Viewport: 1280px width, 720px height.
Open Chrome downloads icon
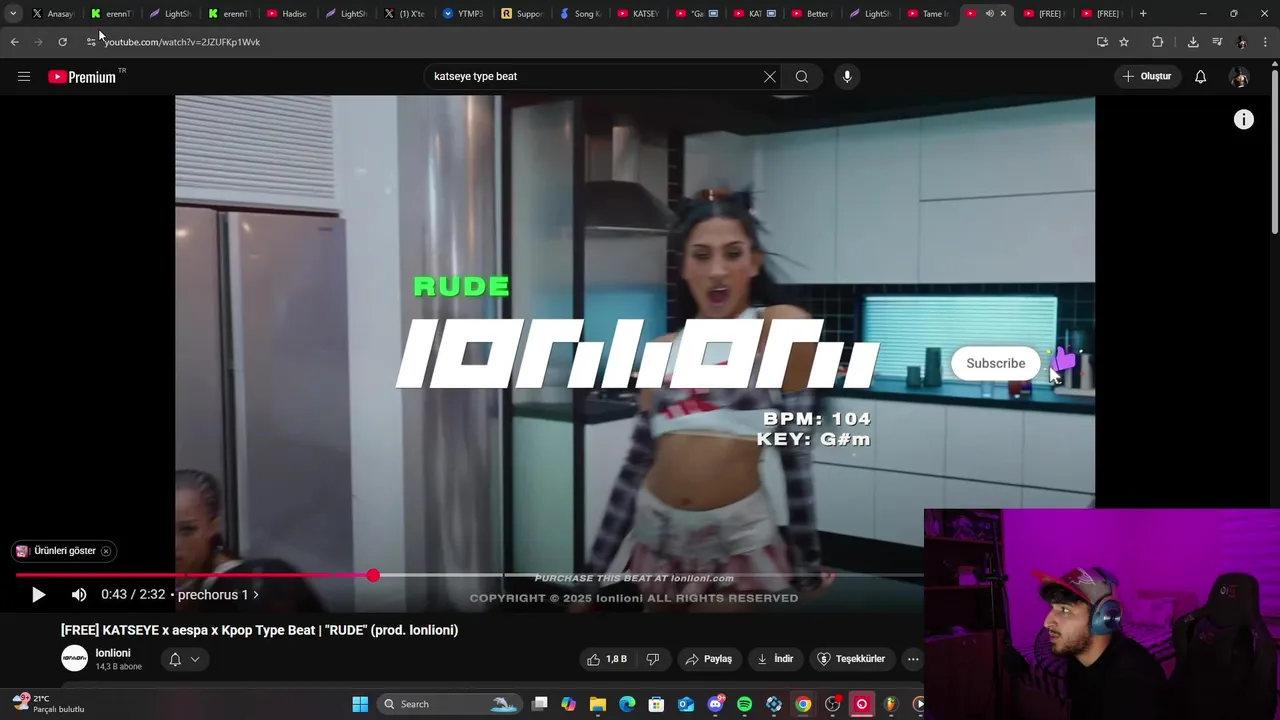point(1193,42)
